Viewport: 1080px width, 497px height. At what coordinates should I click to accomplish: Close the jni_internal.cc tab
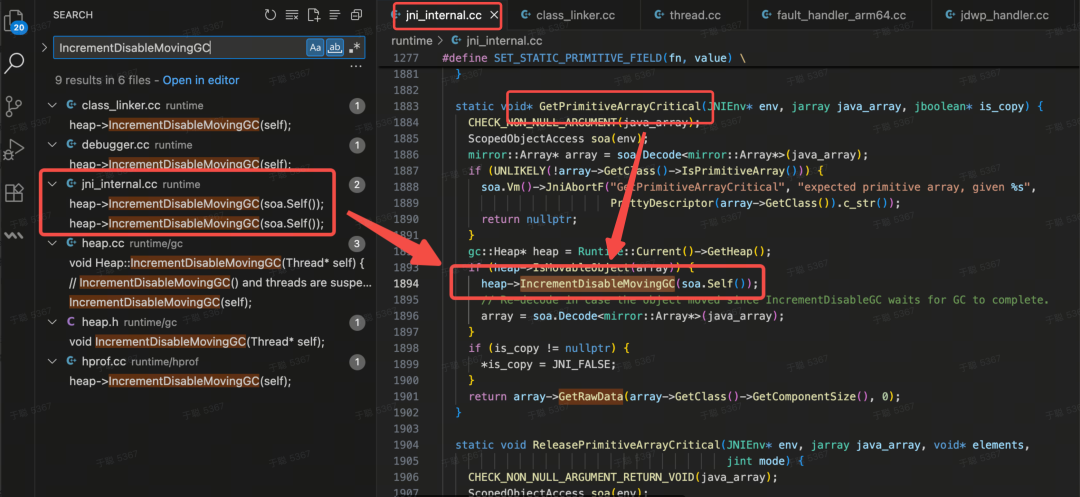point(493,15)
